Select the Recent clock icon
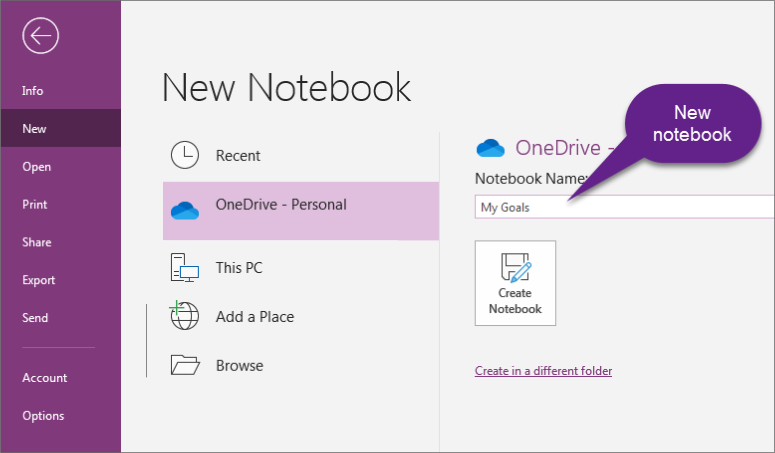 185,155
